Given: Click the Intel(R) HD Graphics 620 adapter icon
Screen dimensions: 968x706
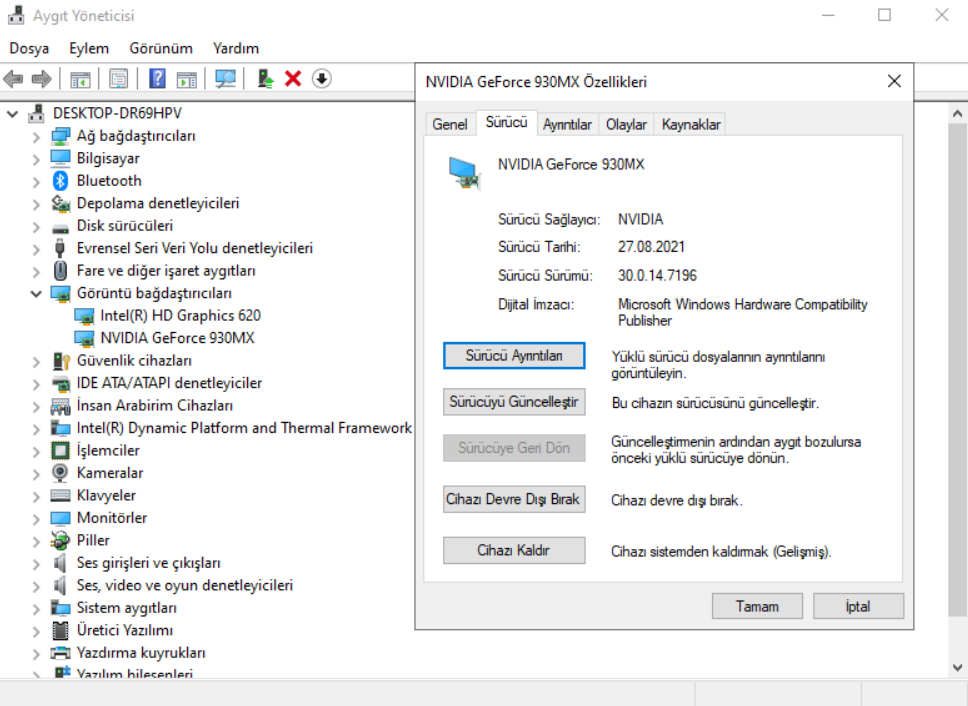Looking at the screenshot, I should click(84, 316).
